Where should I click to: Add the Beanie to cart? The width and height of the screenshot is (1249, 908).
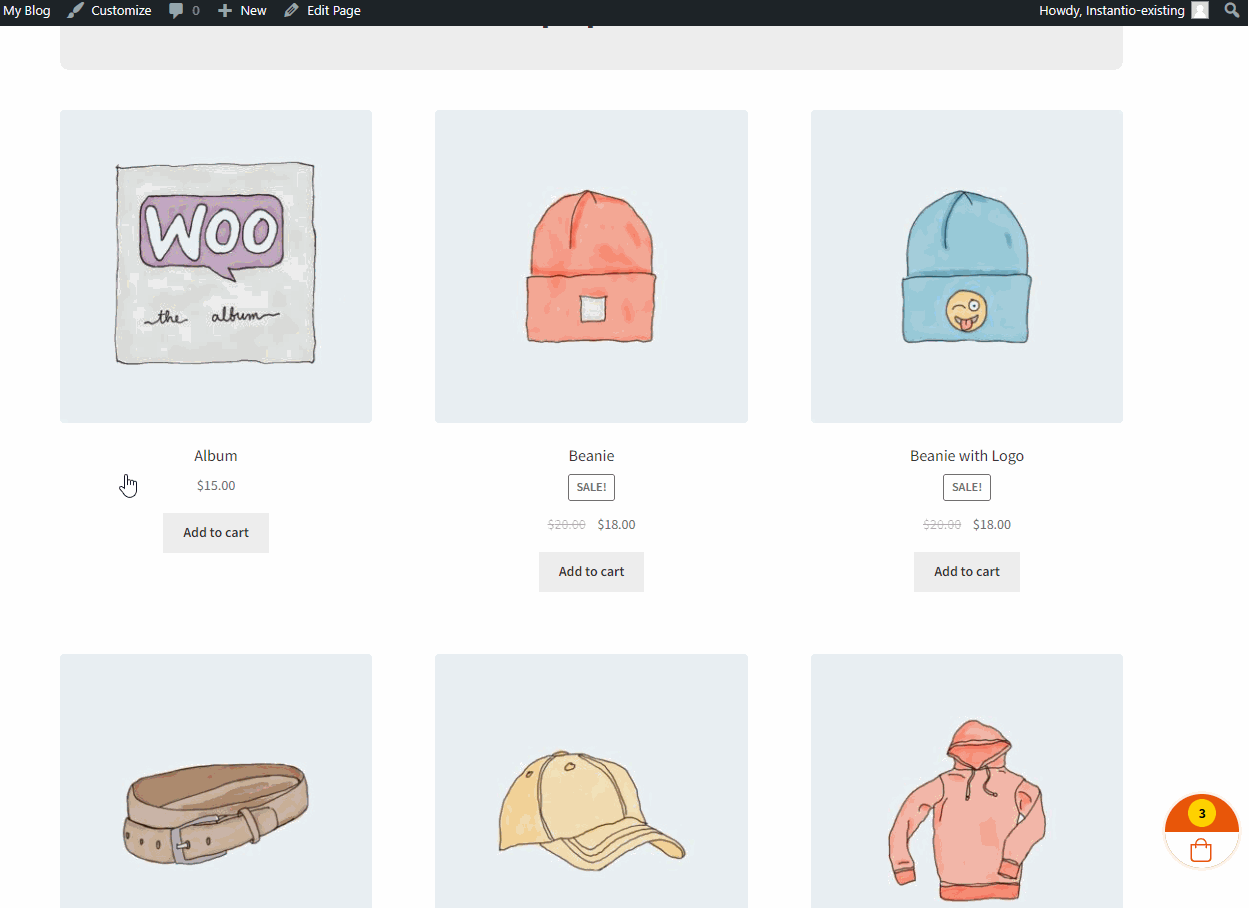(x=591, y=572)
